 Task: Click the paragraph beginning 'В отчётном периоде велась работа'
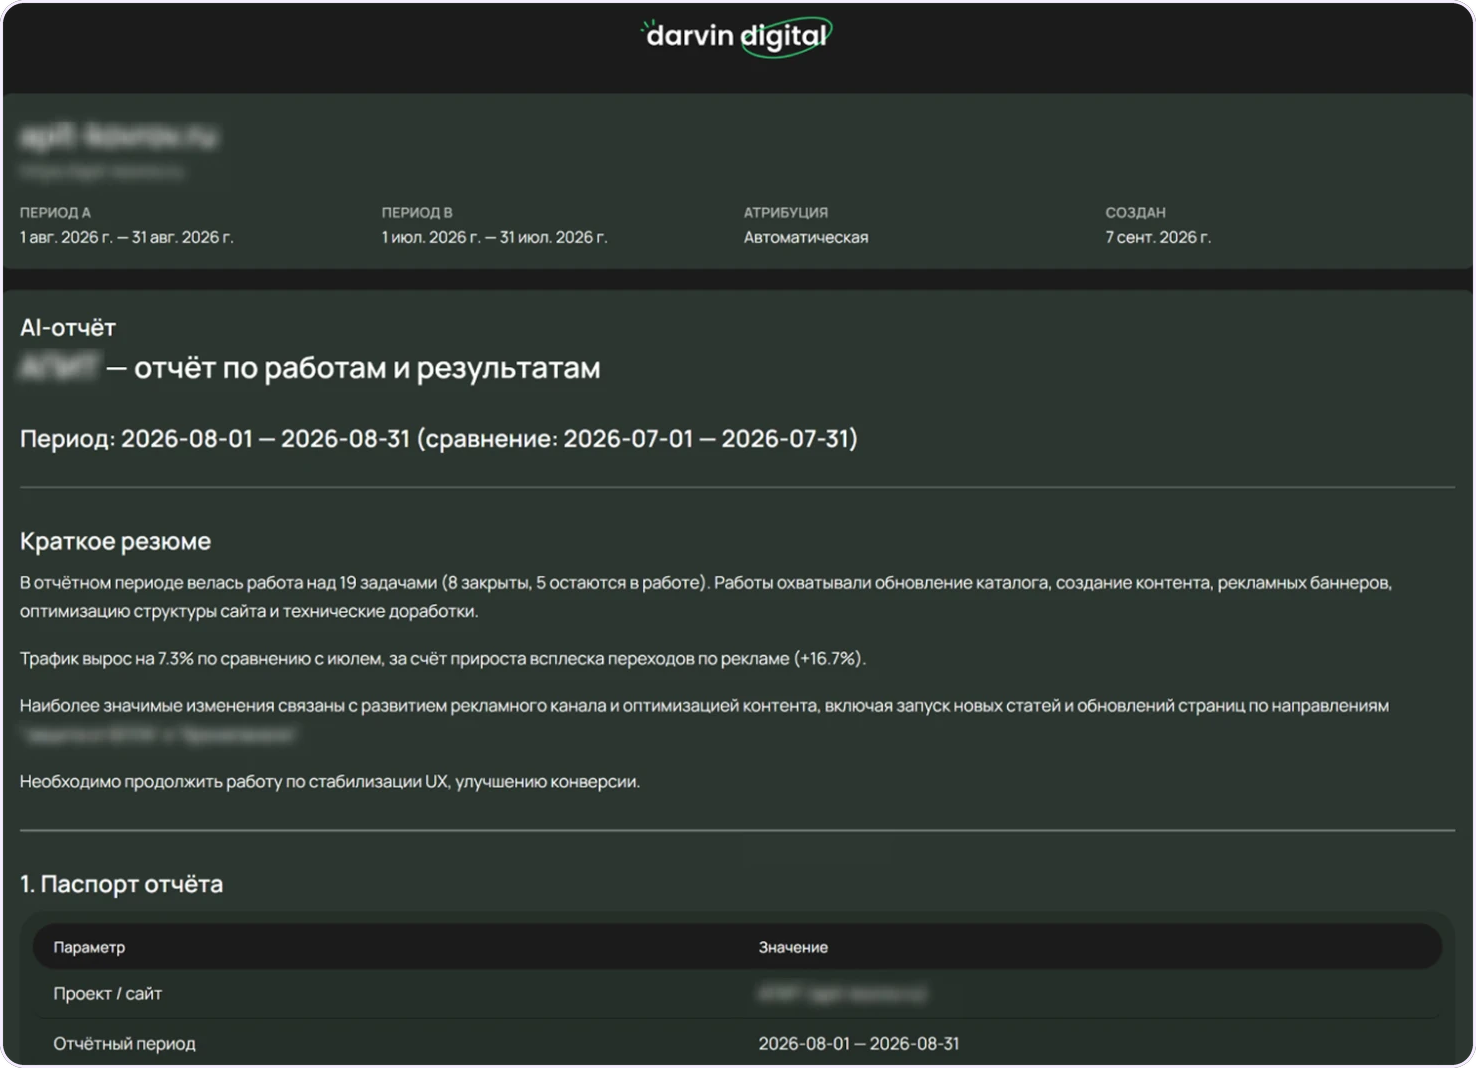pos(706,596)
